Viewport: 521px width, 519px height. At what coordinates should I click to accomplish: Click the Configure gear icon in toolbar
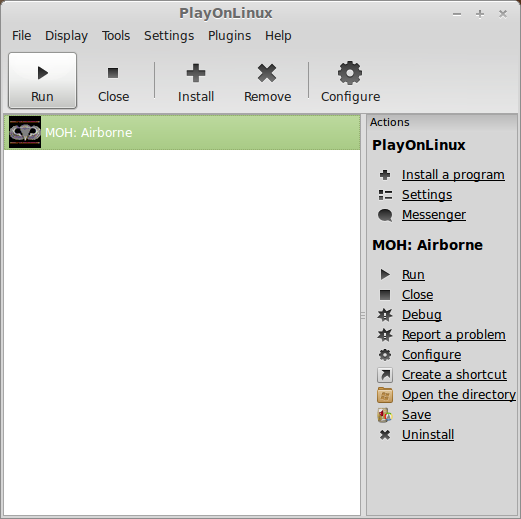[x=350, y=73]
